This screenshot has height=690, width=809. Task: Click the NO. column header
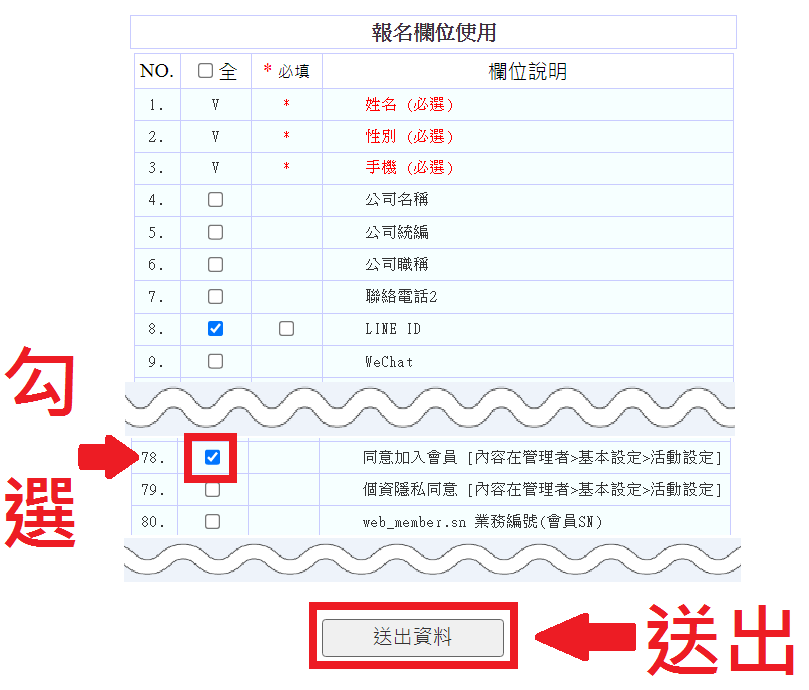[157, 71]
